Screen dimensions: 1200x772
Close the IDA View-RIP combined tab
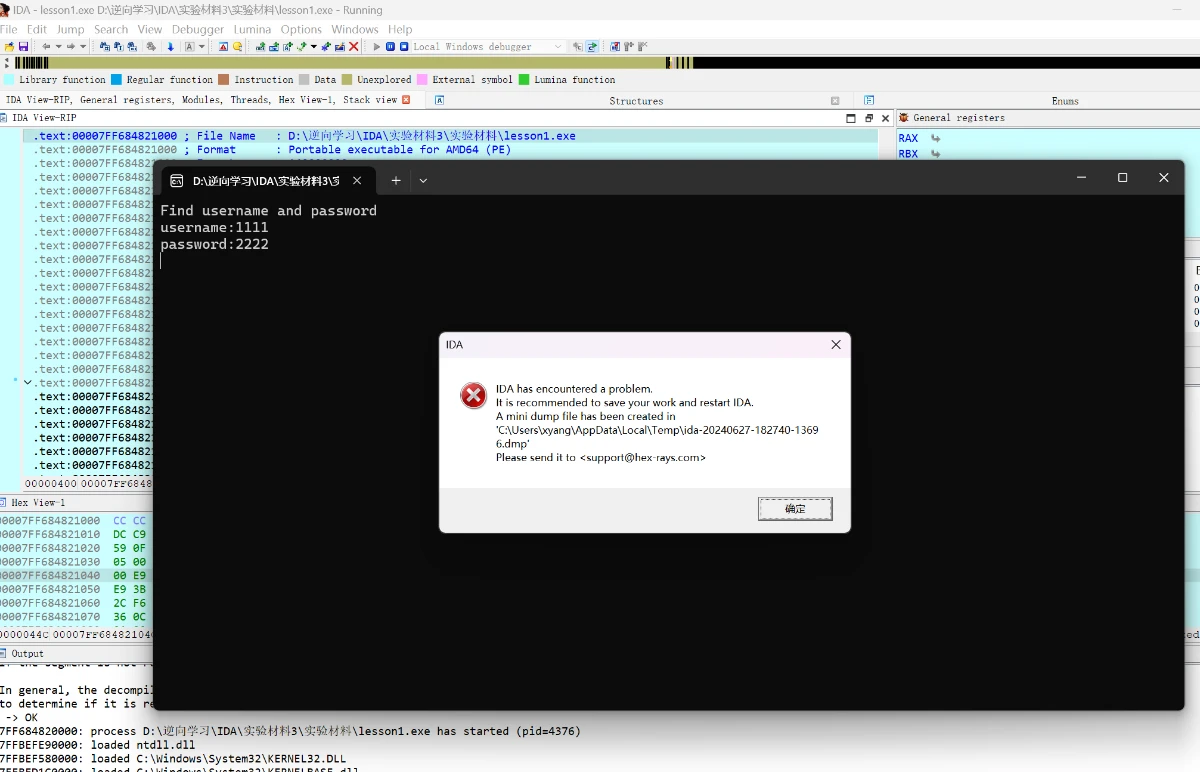(406, 100)
